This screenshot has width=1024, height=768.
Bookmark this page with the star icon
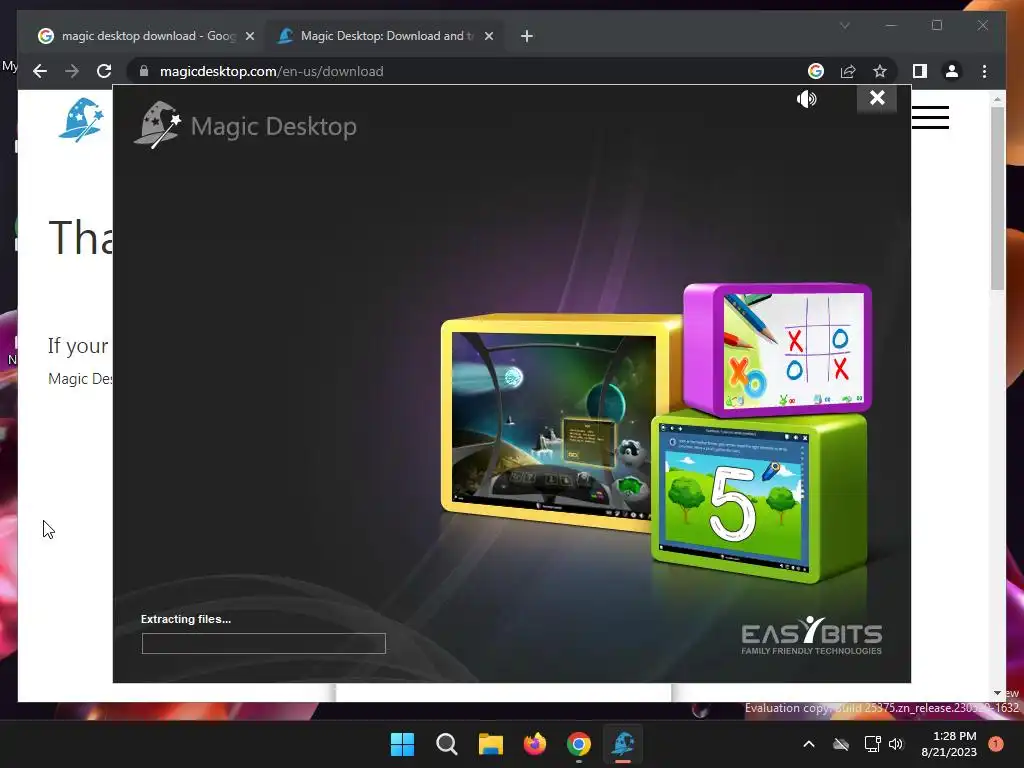(880, 71)
